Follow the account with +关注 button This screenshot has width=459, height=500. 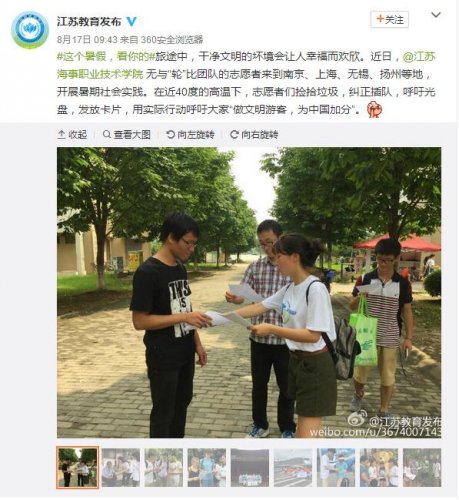pyautogui.click(x=390, y=20)
